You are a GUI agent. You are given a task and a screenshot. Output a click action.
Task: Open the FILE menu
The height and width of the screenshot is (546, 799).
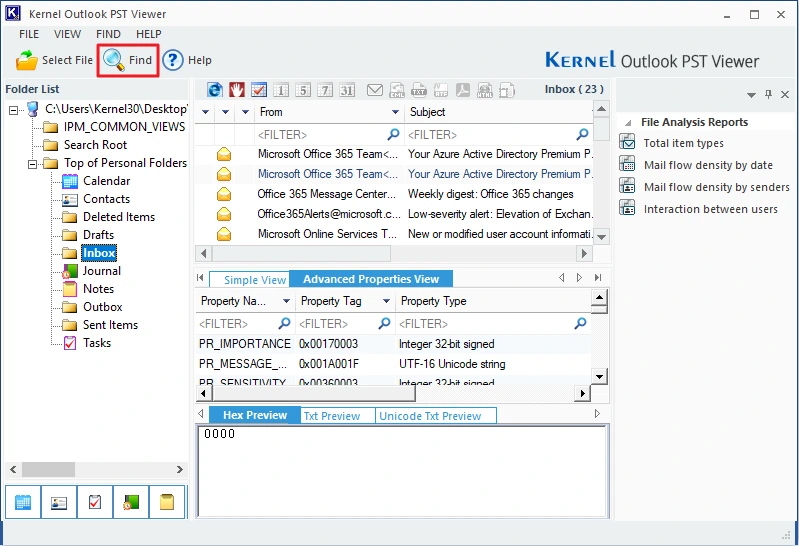click(x=29, y=34)
